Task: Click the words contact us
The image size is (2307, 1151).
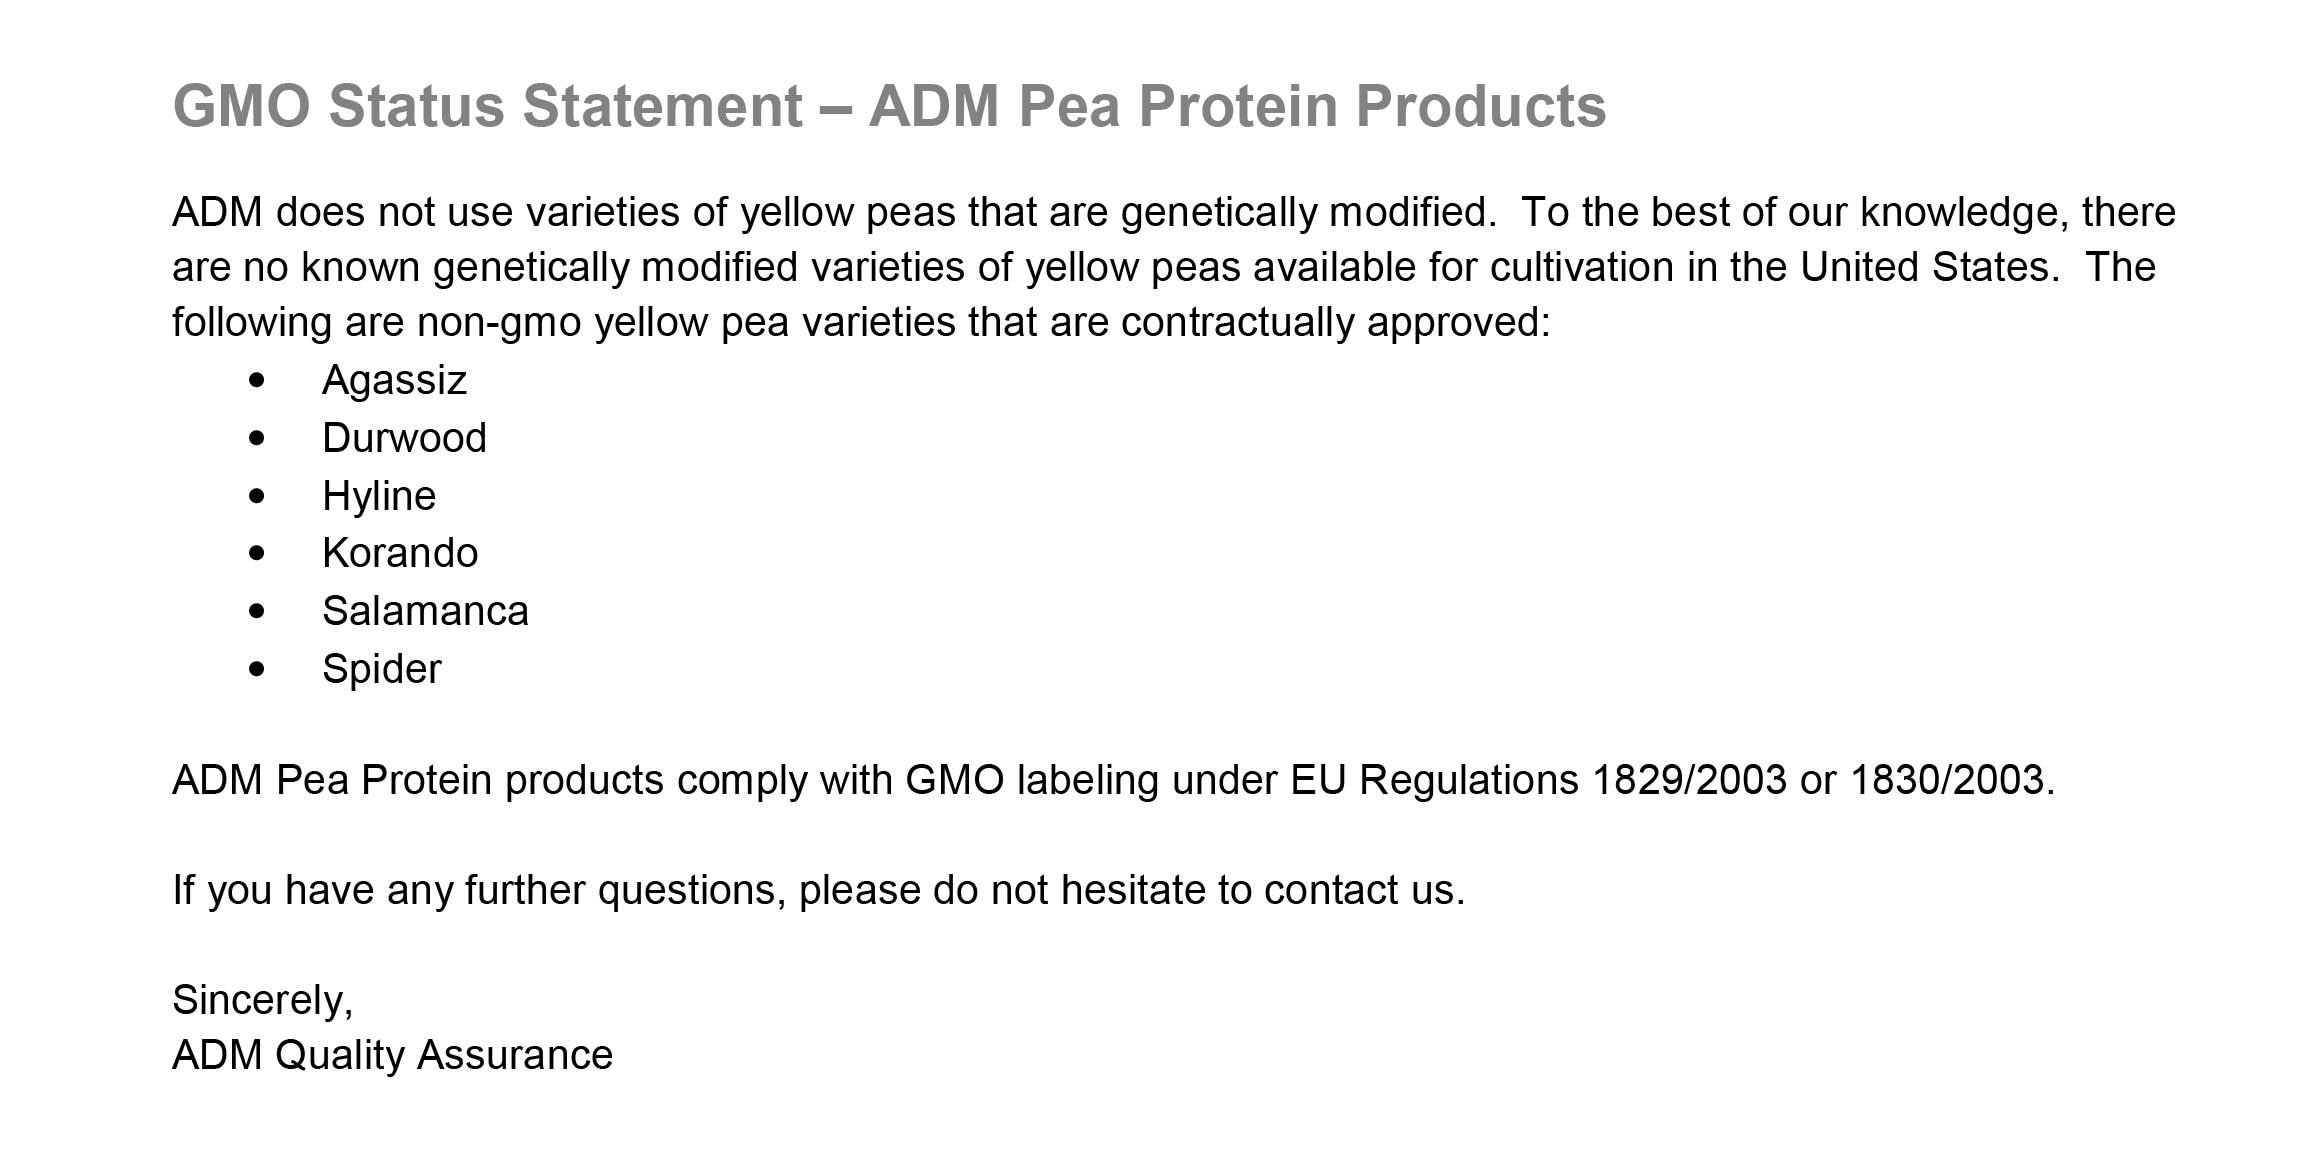Action: click(x=1363, y=890)
